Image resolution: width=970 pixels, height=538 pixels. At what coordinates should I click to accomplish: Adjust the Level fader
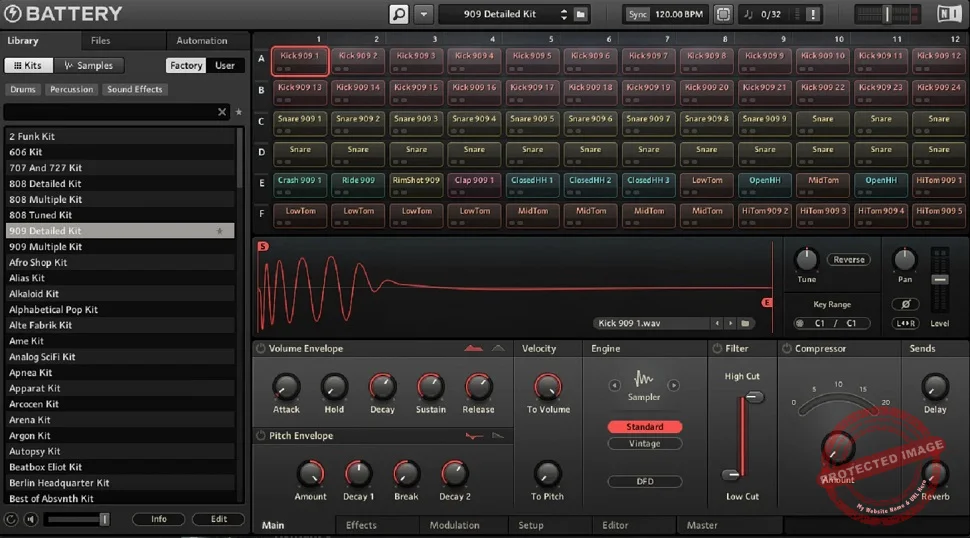(940, 280)
